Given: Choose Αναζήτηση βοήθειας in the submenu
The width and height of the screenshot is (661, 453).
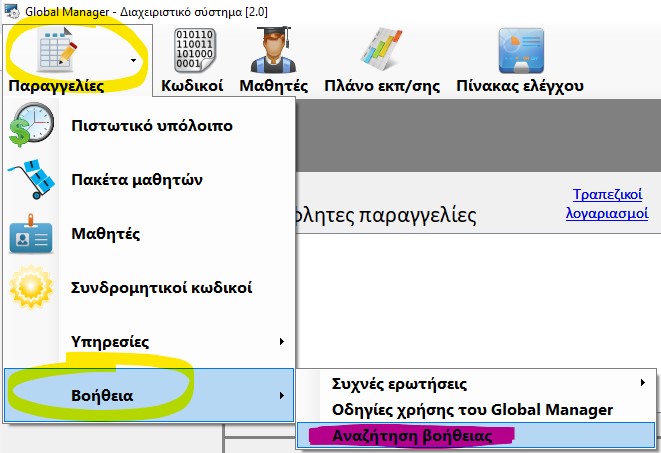Looking at the screenshot, I should pos(476,435).
